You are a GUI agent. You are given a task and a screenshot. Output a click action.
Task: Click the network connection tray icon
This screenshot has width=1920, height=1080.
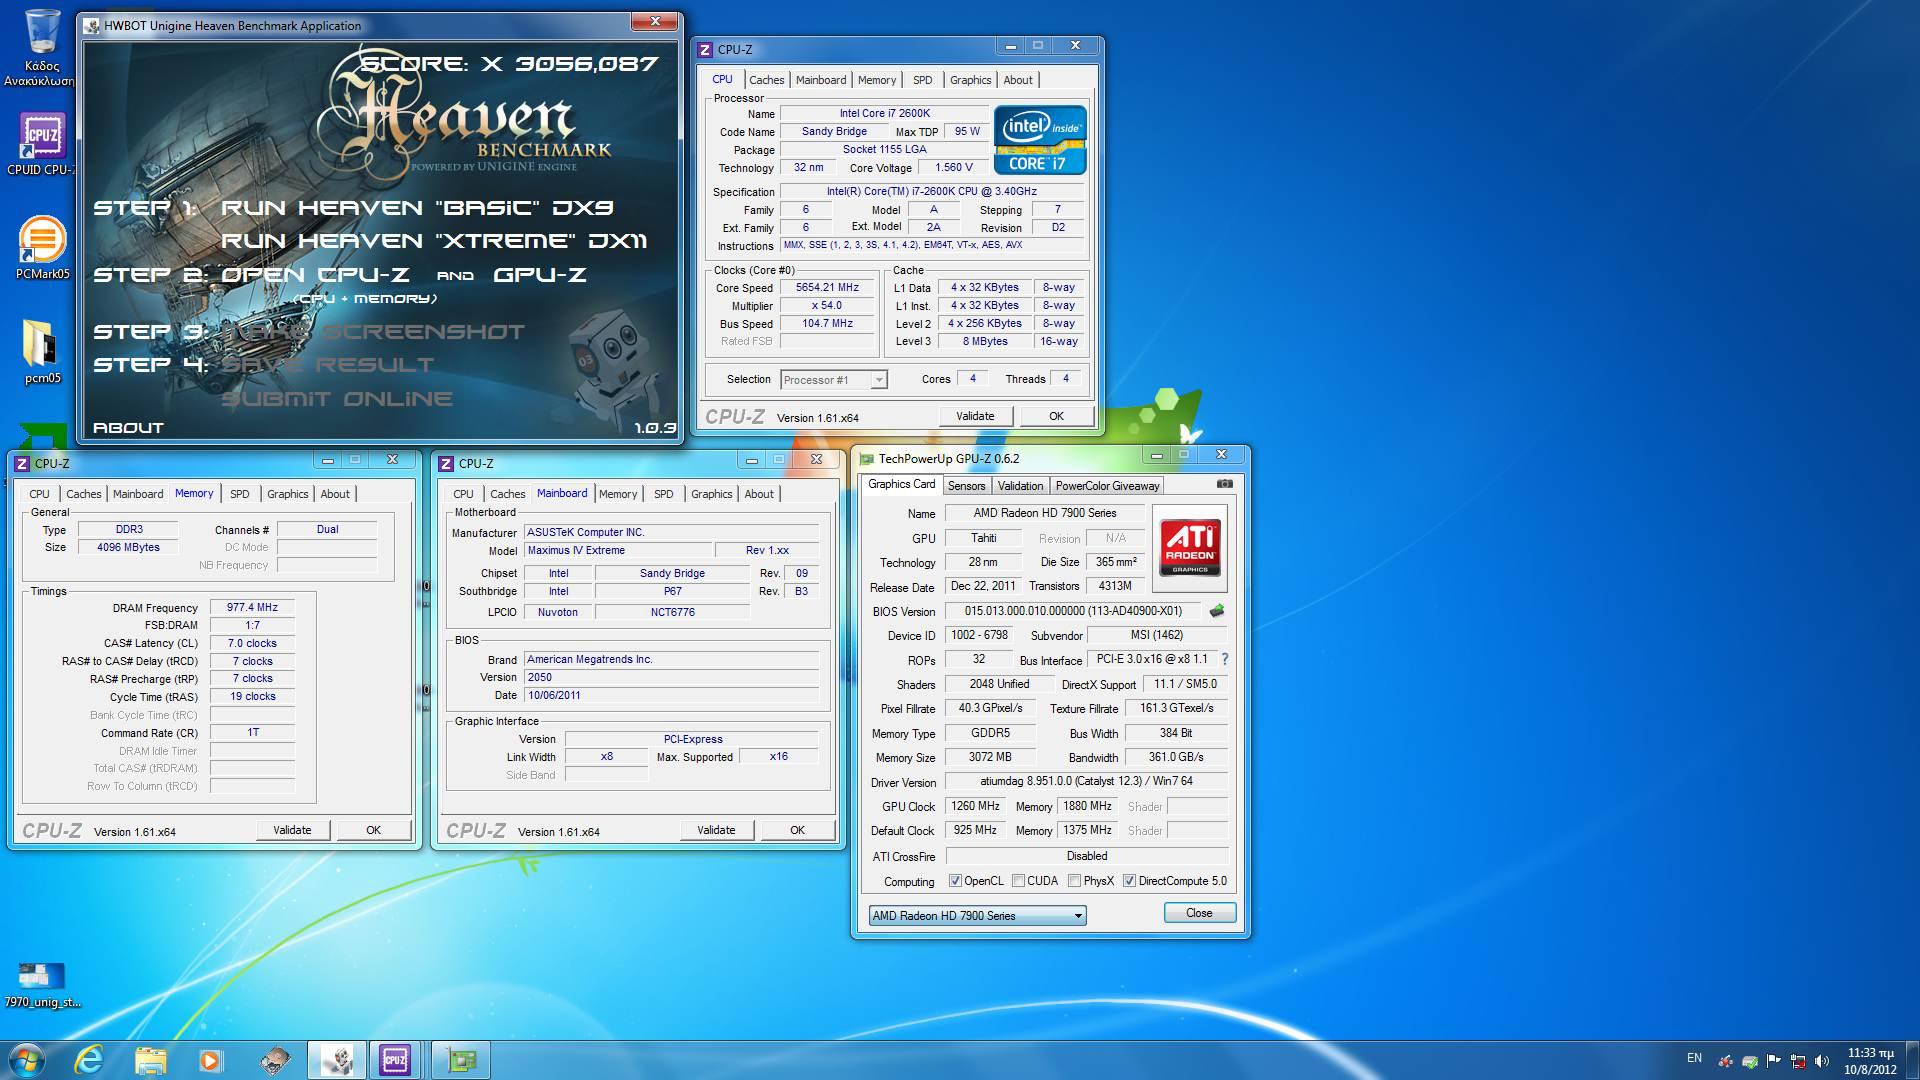pyautogui.click(x=1797, y=1061)
